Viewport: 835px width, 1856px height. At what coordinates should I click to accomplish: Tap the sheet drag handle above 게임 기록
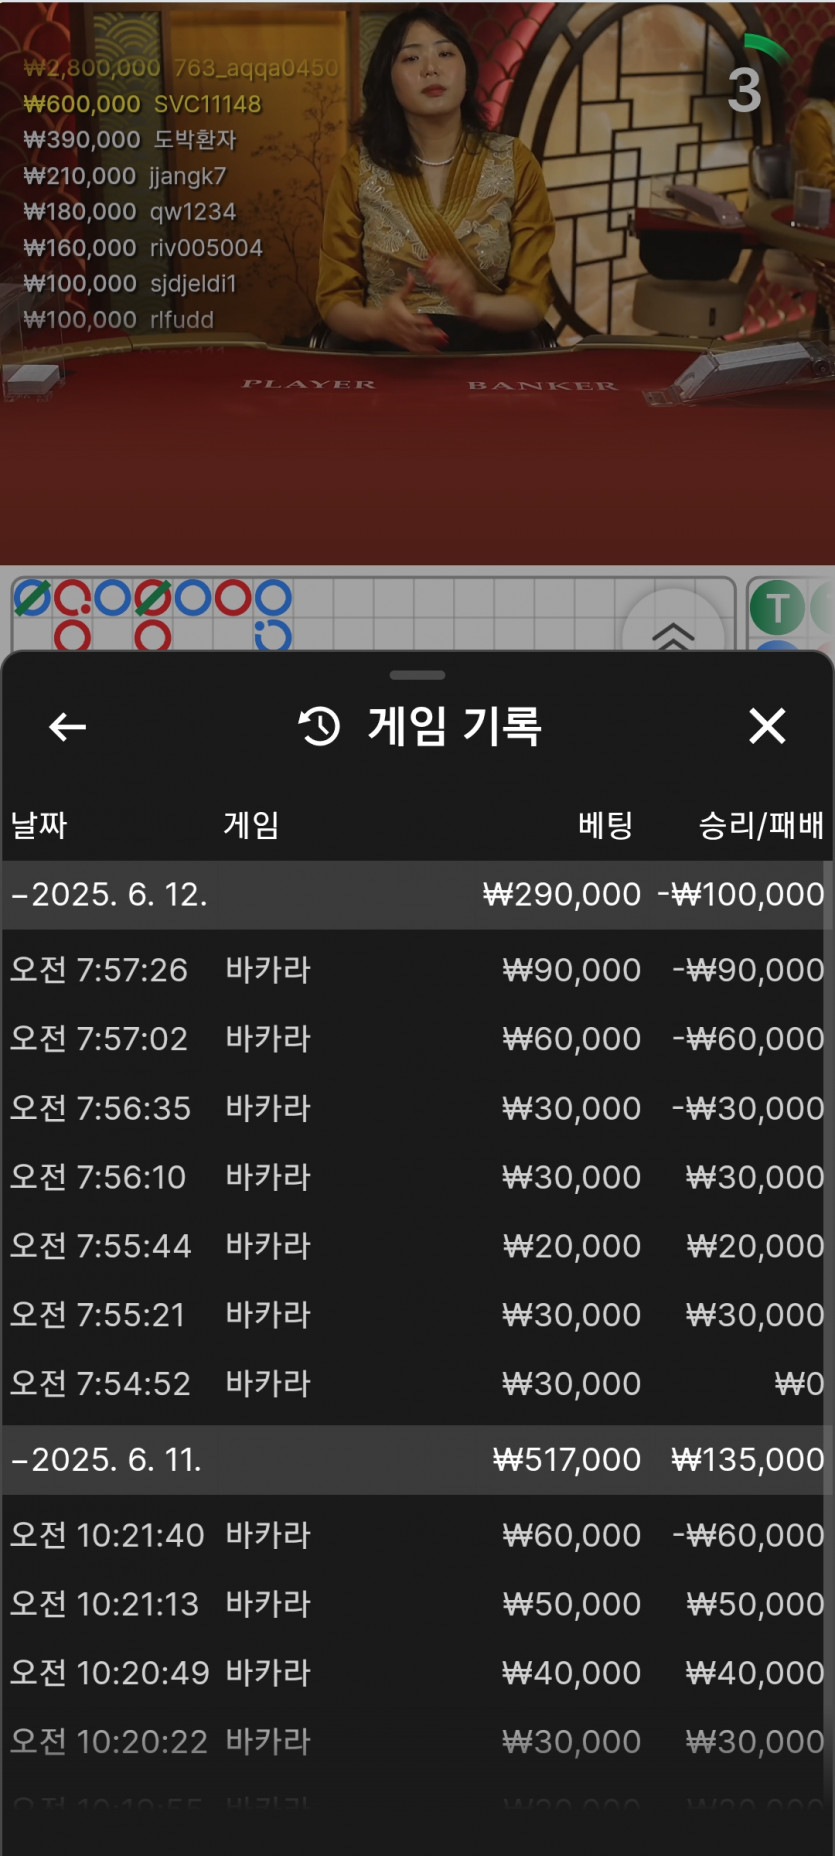(417, 675)
